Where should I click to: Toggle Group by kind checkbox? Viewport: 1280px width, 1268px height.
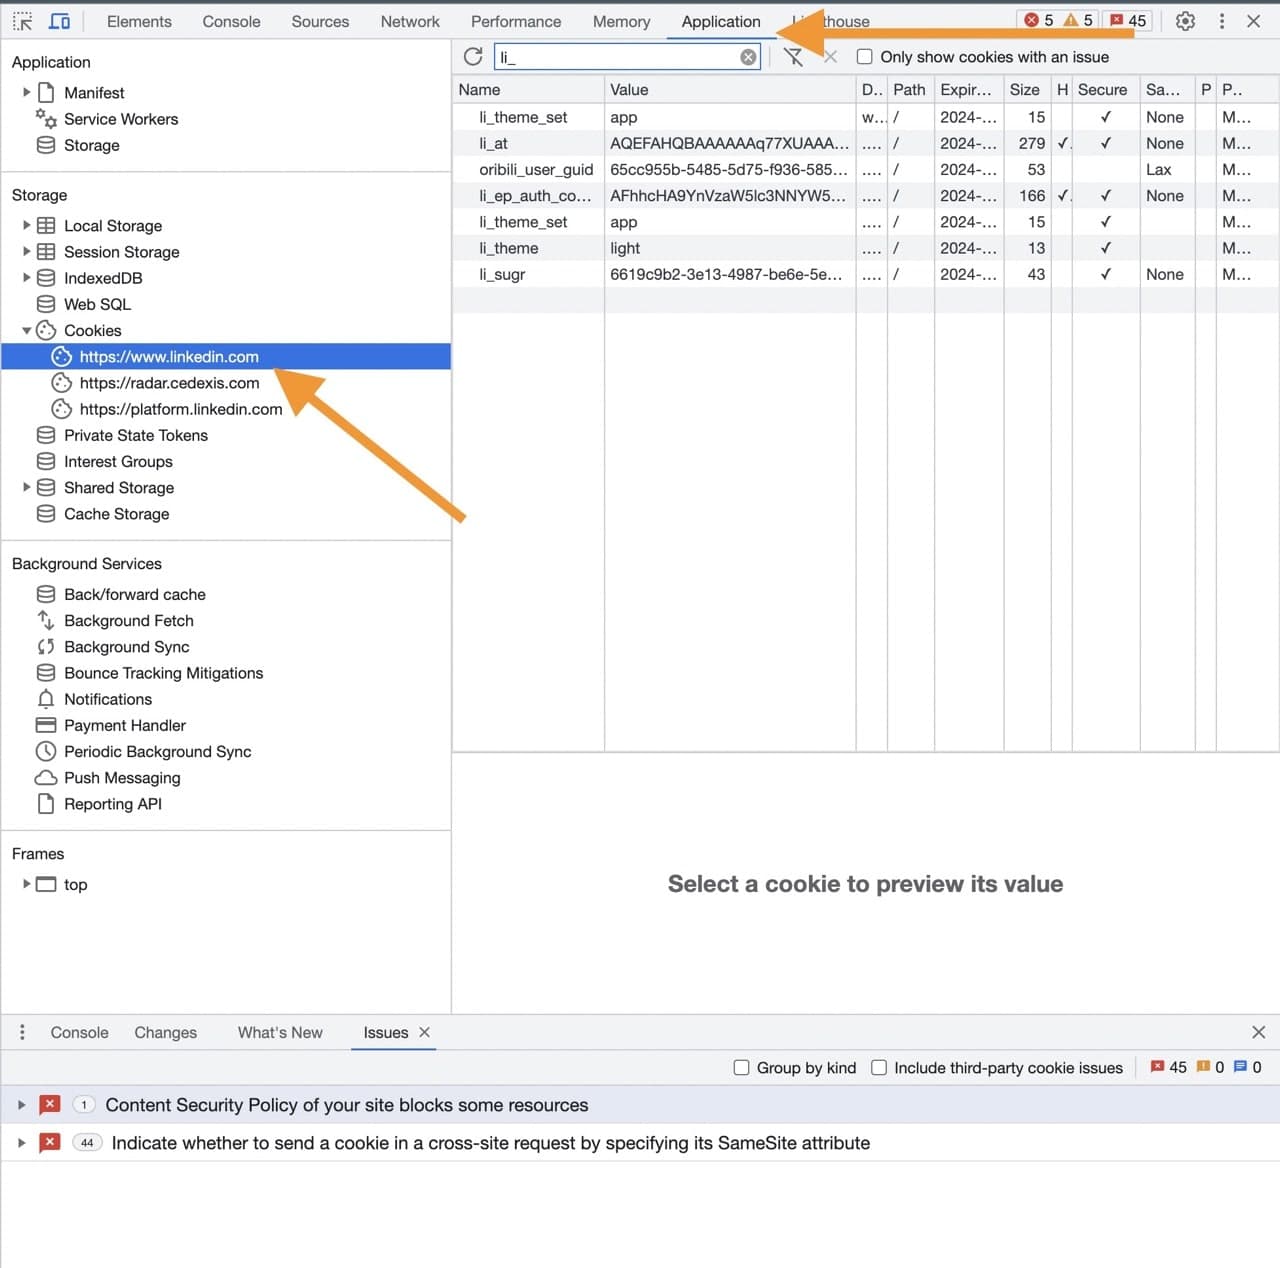click(x=741, y=1067)
